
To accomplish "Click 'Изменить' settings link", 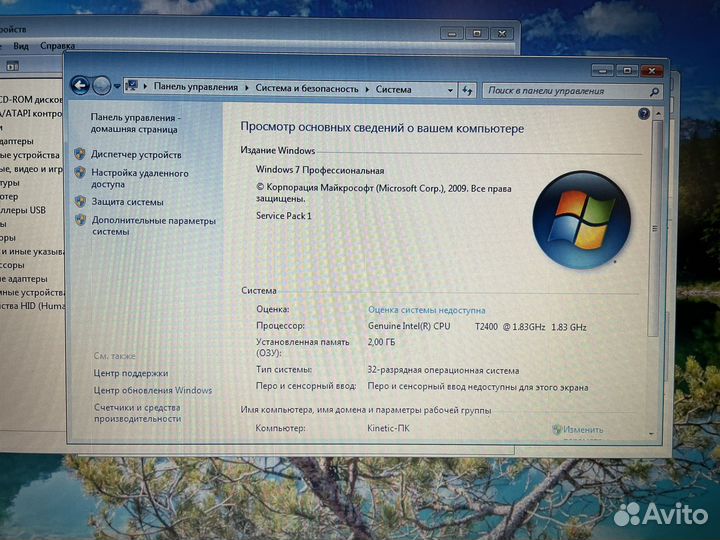I will (583, 430).
